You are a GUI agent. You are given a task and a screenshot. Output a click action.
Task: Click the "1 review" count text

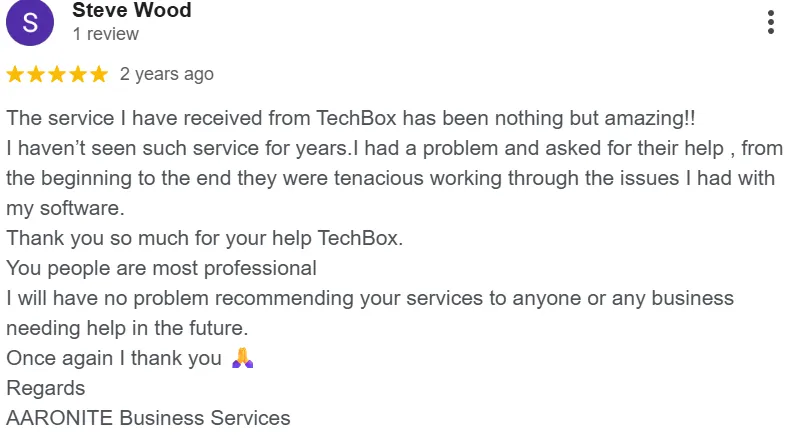(106, 34)
